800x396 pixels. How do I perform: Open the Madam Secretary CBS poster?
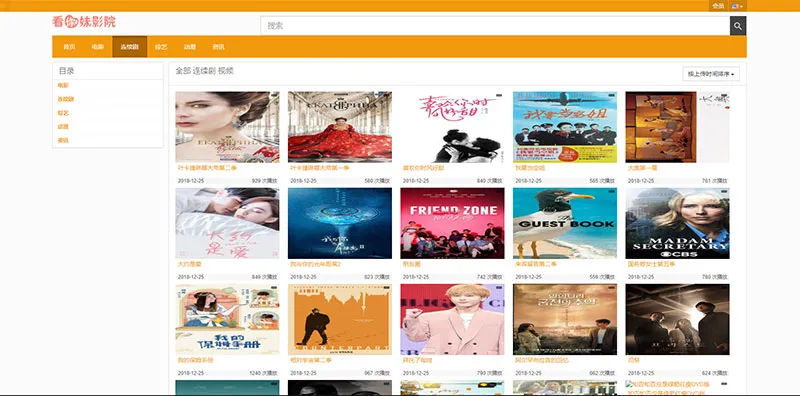click(x=678, y=223)
